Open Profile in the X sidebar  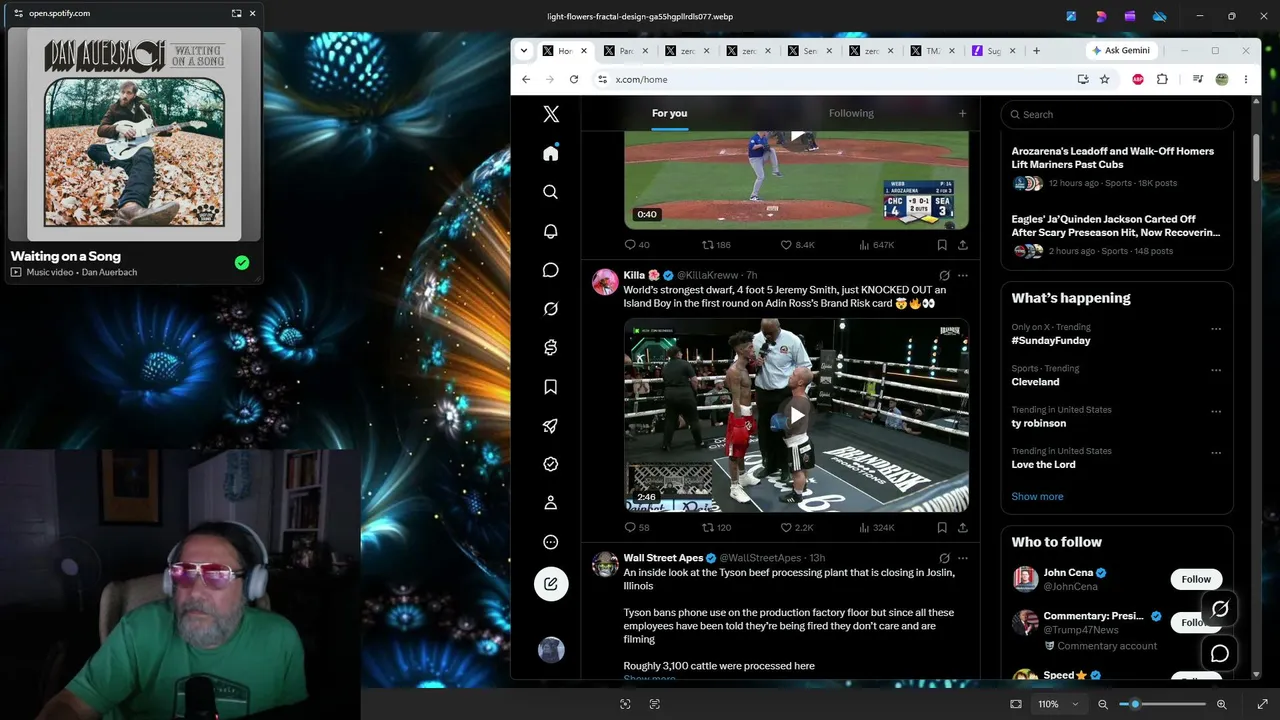(x=551, y=503)
